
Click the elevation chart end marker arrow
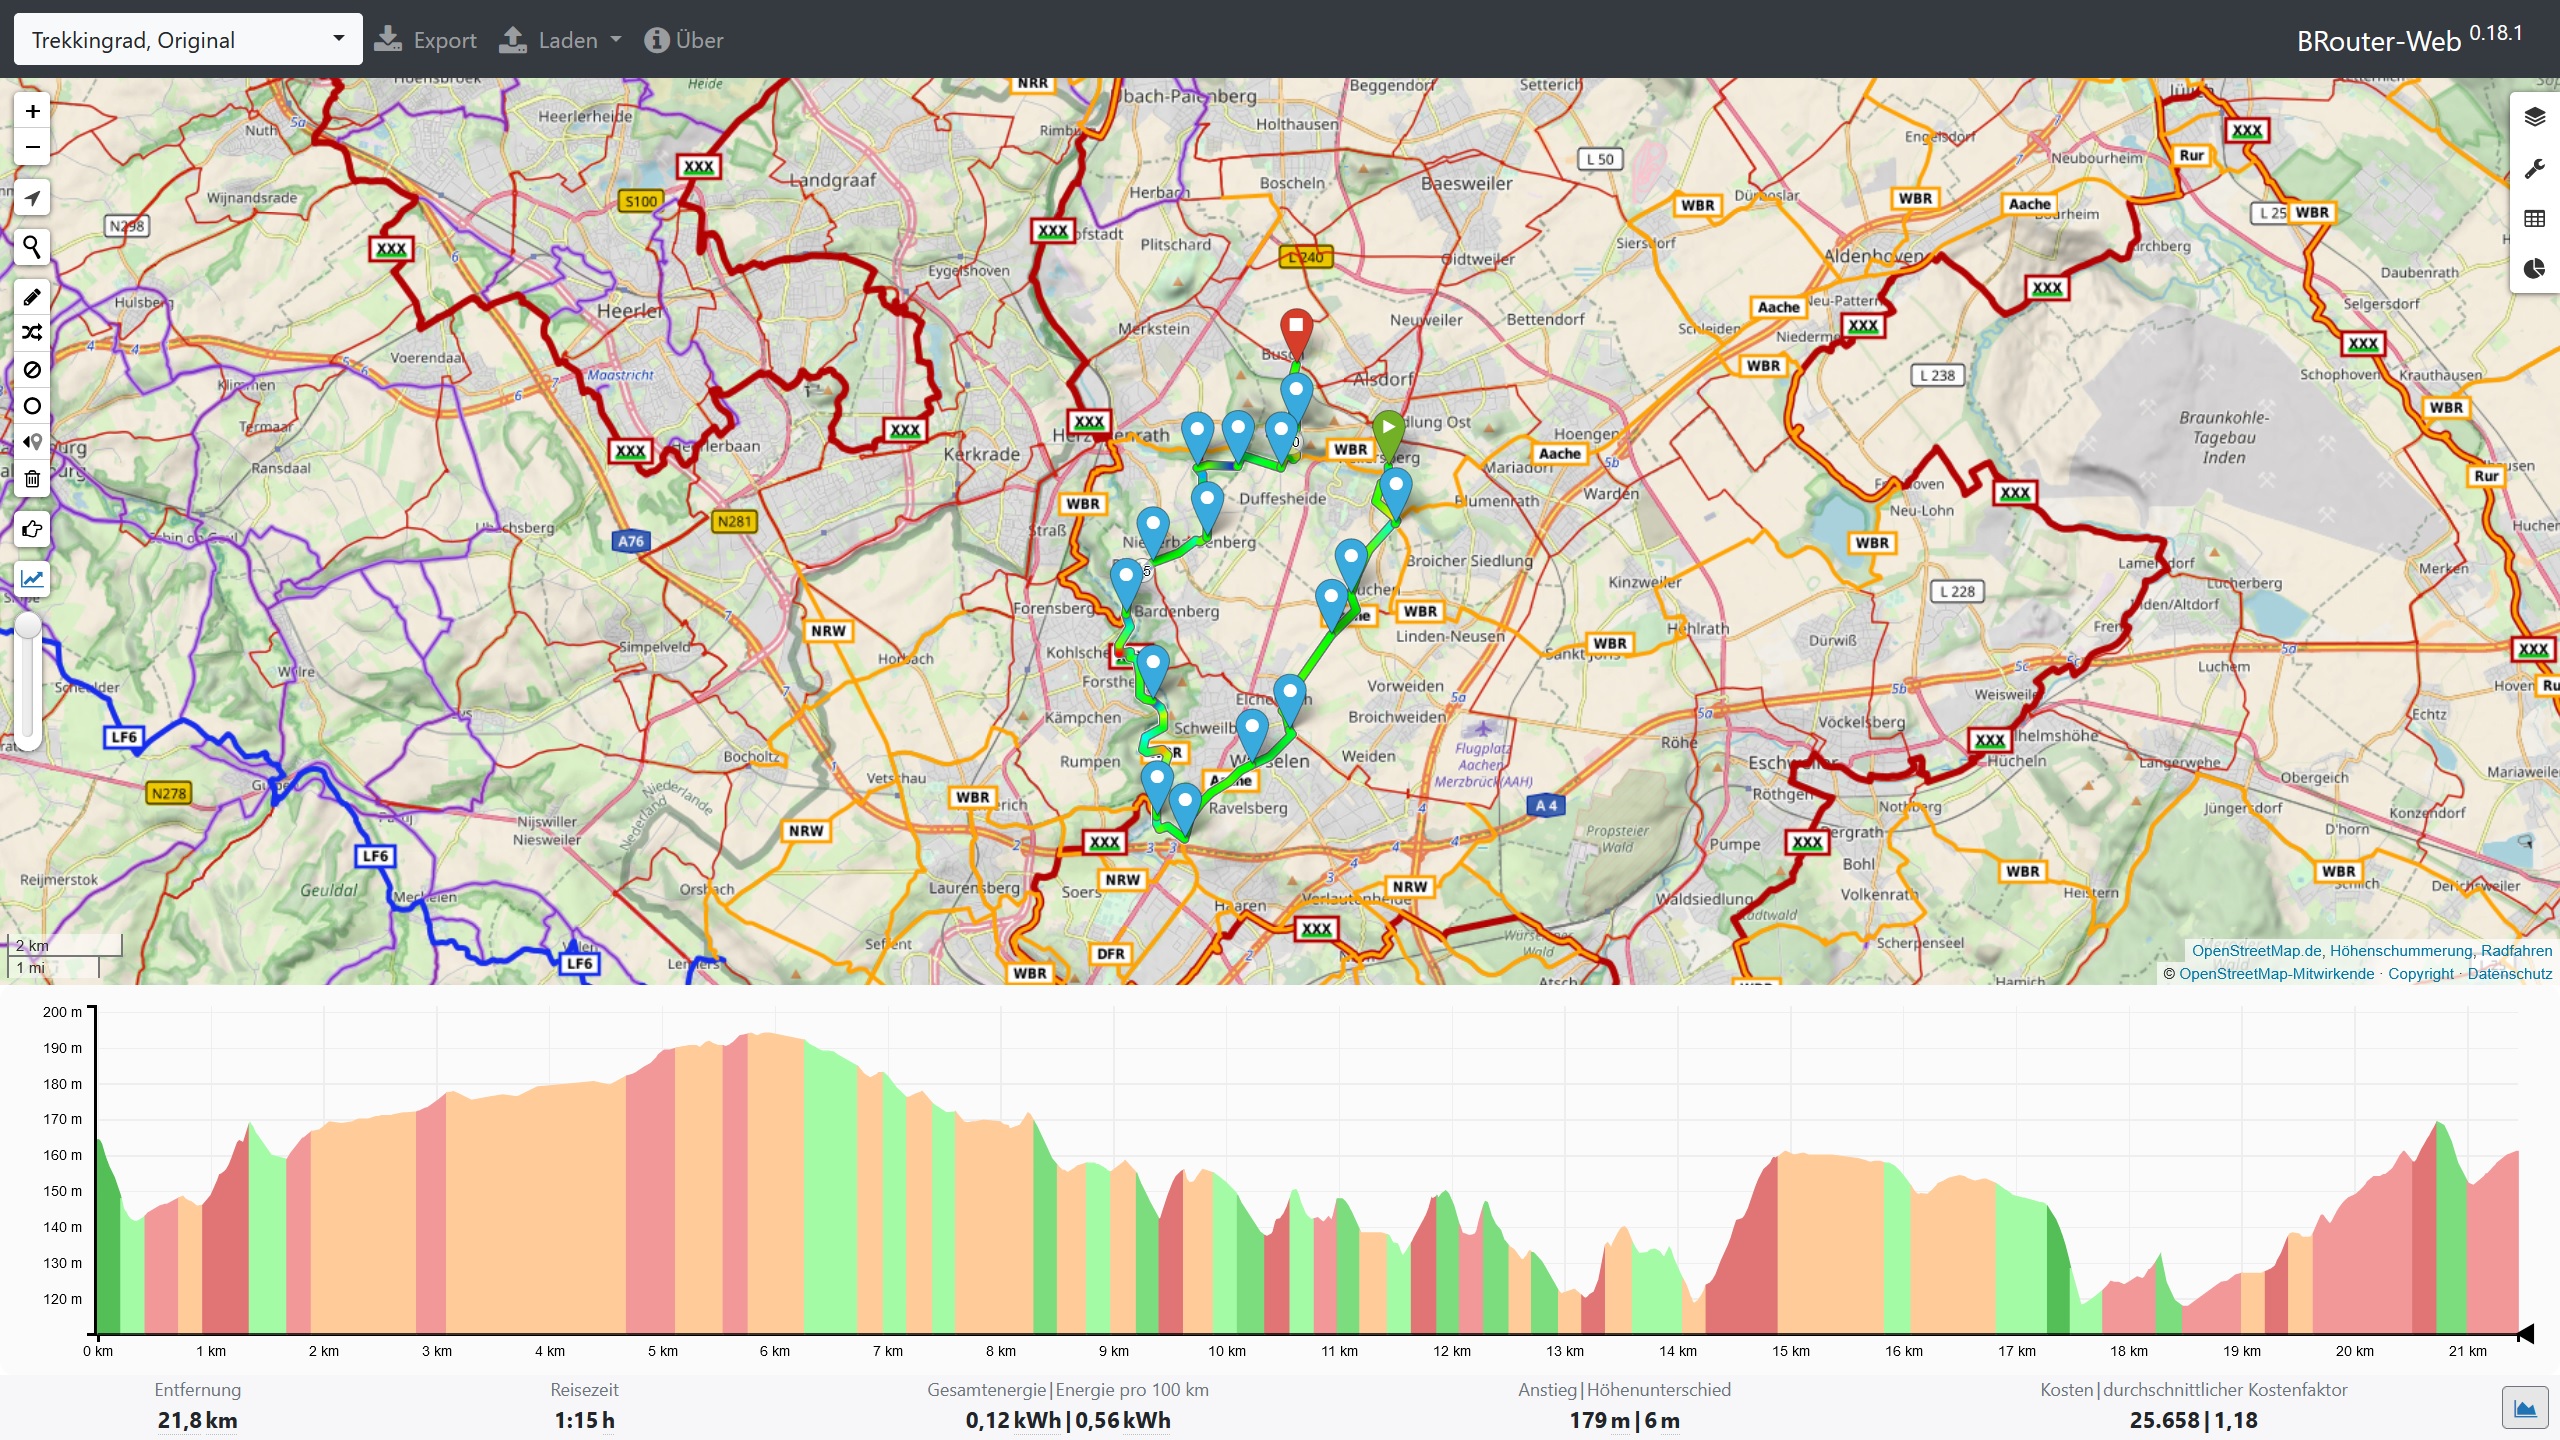(x=2525, y=1333)
